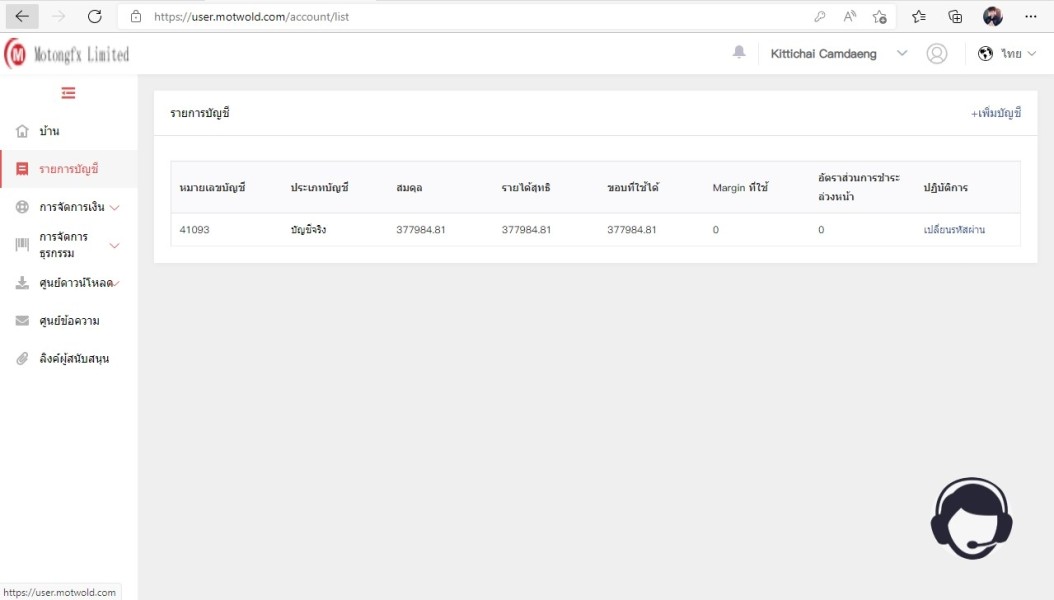
Task: Select รายการบัญชี in the sidebar
Action: click(69, 169)
